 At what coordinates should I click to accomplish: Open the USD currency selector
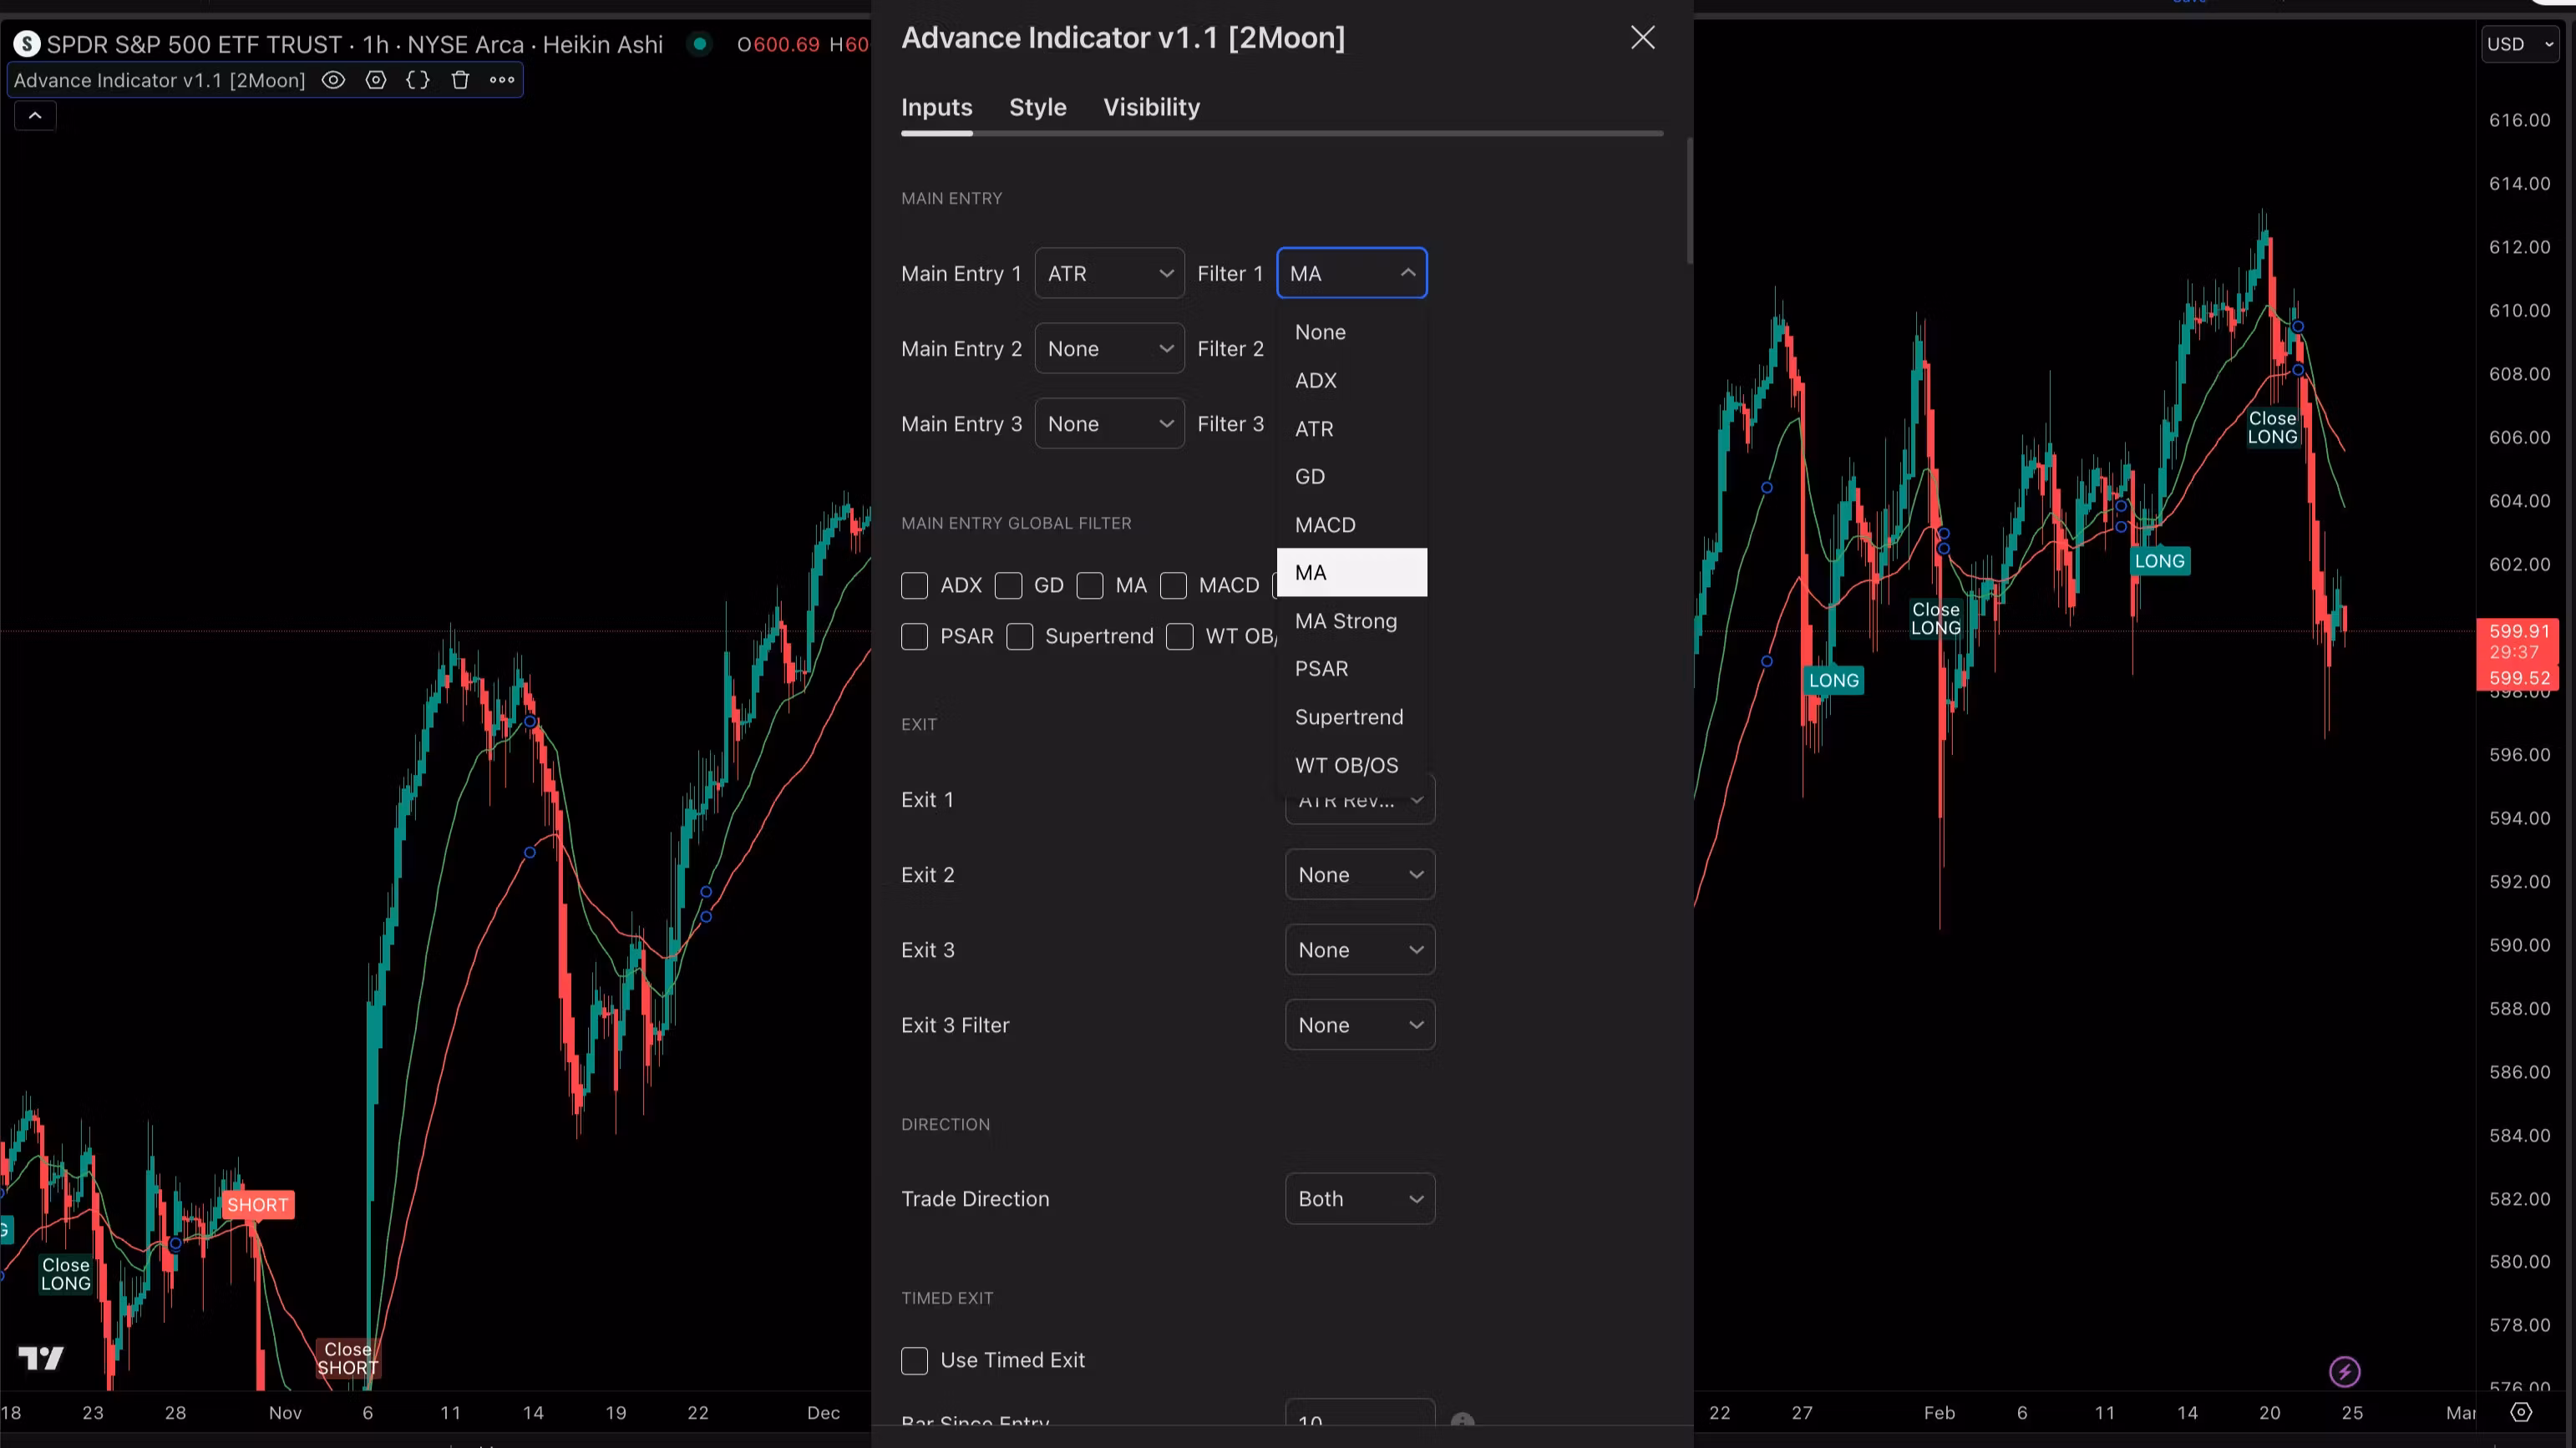pyautogui.click(x=2518, y=44)
